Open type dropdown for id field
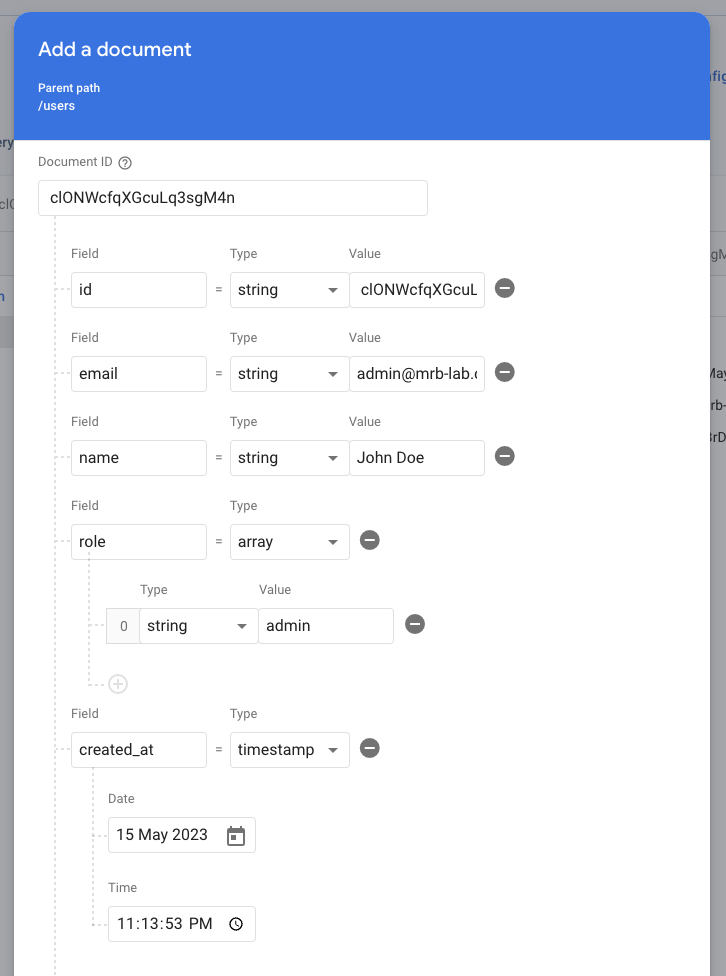This screenshot has height=976, width=726. (x=289, y=290)
